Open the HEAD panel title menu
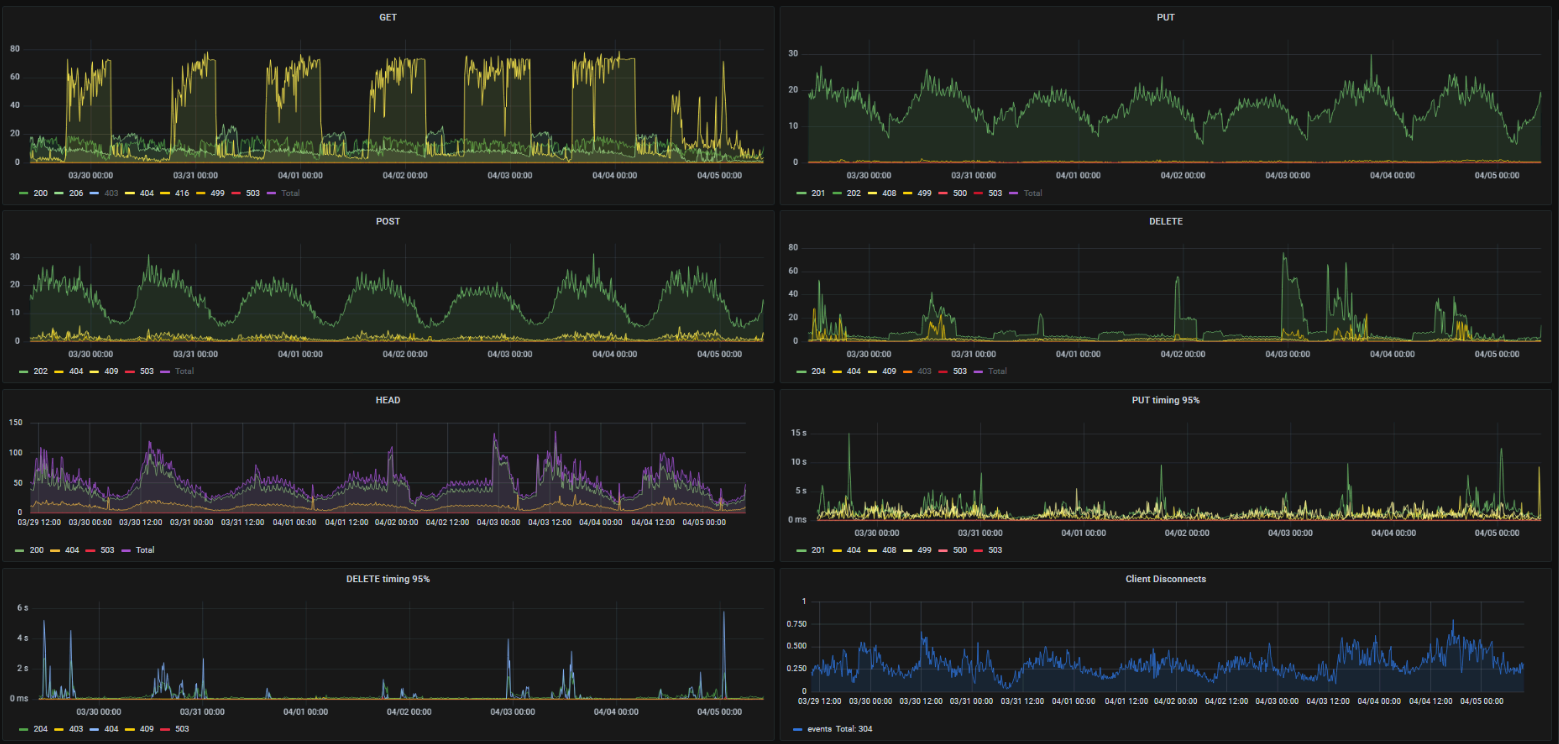The image size is (1559, 744). click(388, 400)
